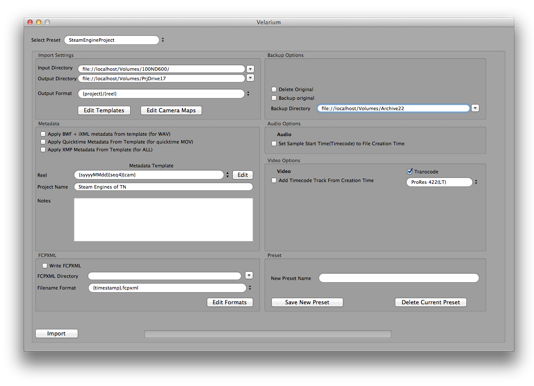Click the import progress bar
The width and height of the screenshot is (534, 386).
268,334
